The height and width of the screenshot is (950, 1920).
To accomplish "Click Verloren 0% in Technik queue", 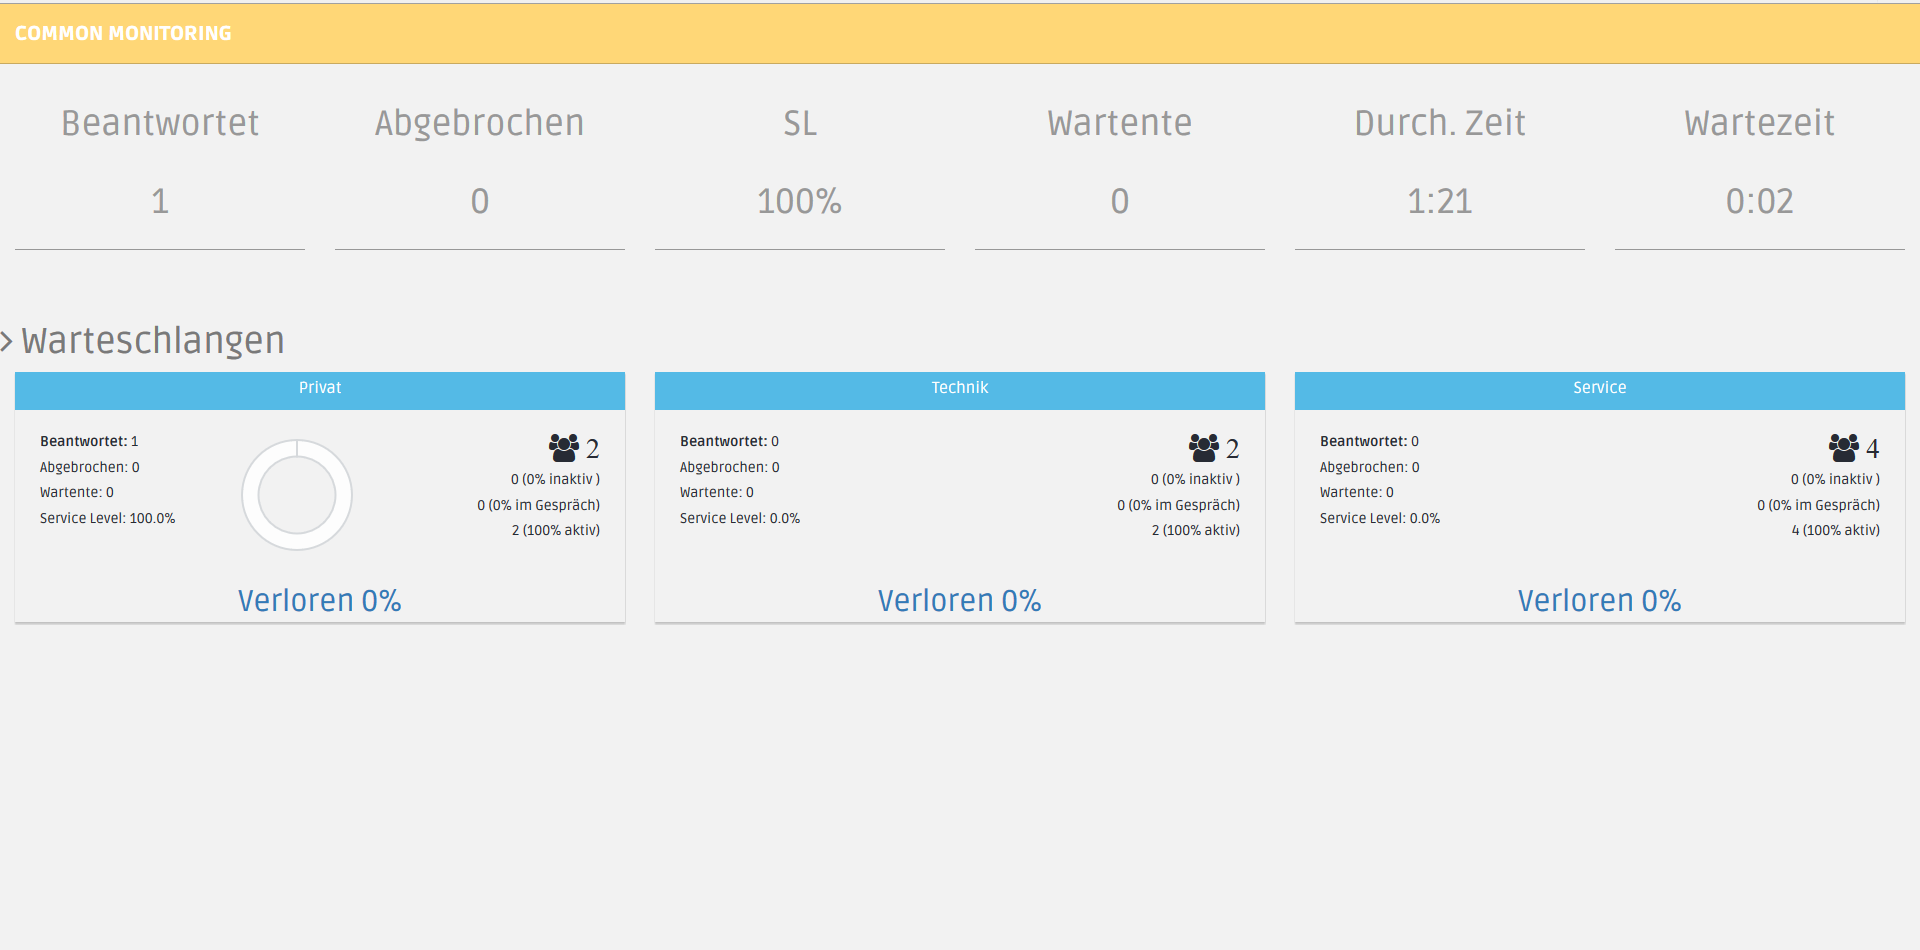I will [x=960, y=600].
